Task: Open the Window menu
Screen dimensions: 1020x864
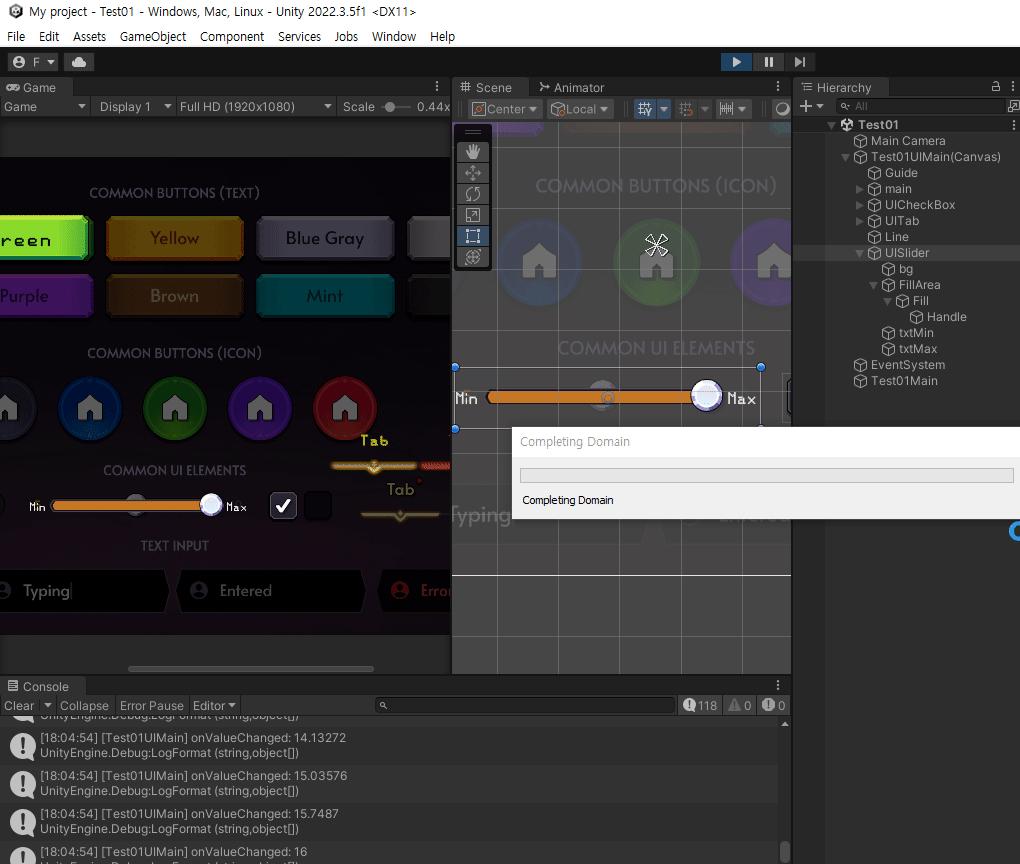Action: click(394, 36)
